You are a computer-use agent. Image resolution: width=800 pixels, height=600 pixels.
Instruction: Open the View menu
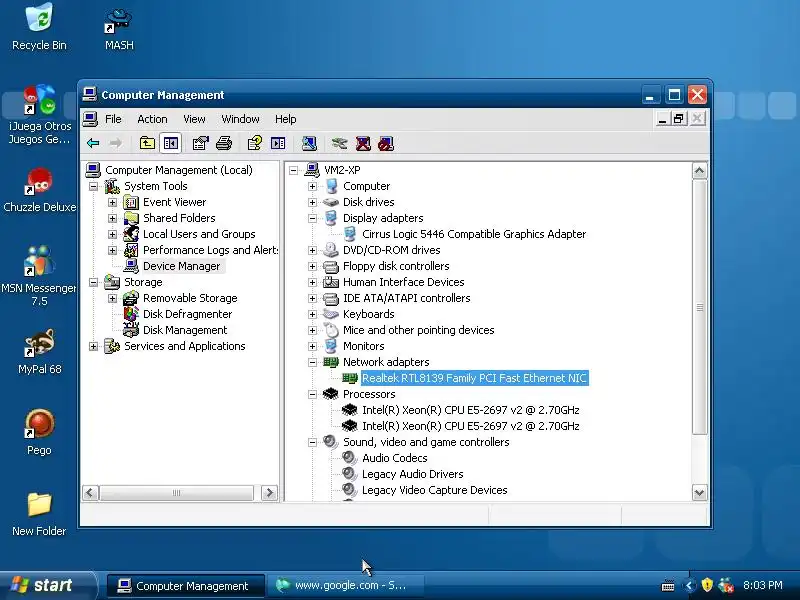coord(194,119)
